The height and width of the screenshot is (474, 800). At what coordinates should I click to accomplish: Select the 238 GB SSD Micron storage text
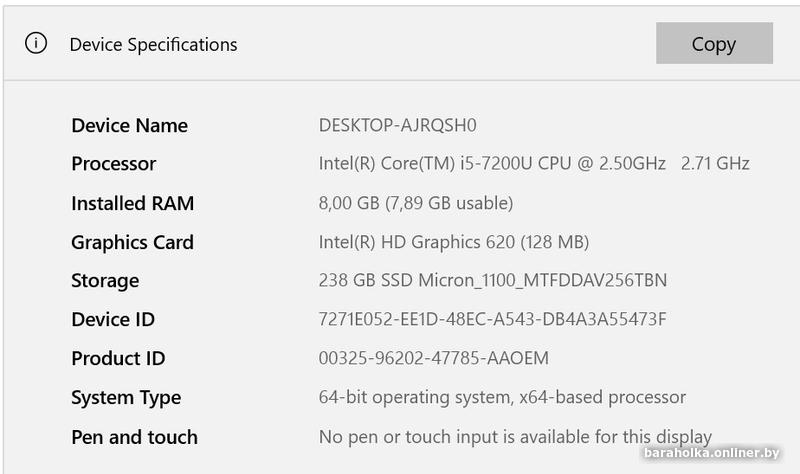pos(492,281)
